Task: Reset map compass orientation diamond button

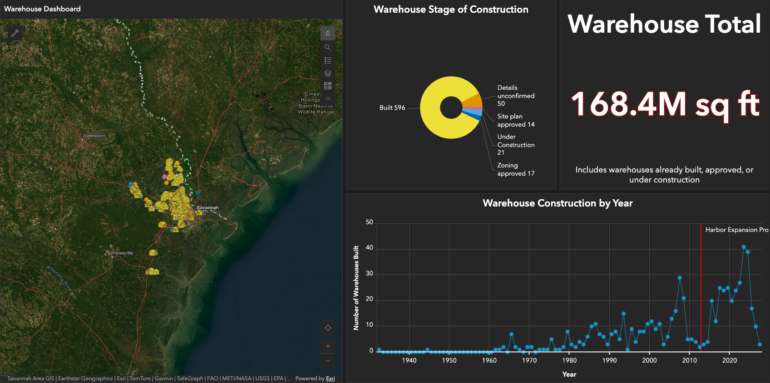Action: tap(328, 328)
